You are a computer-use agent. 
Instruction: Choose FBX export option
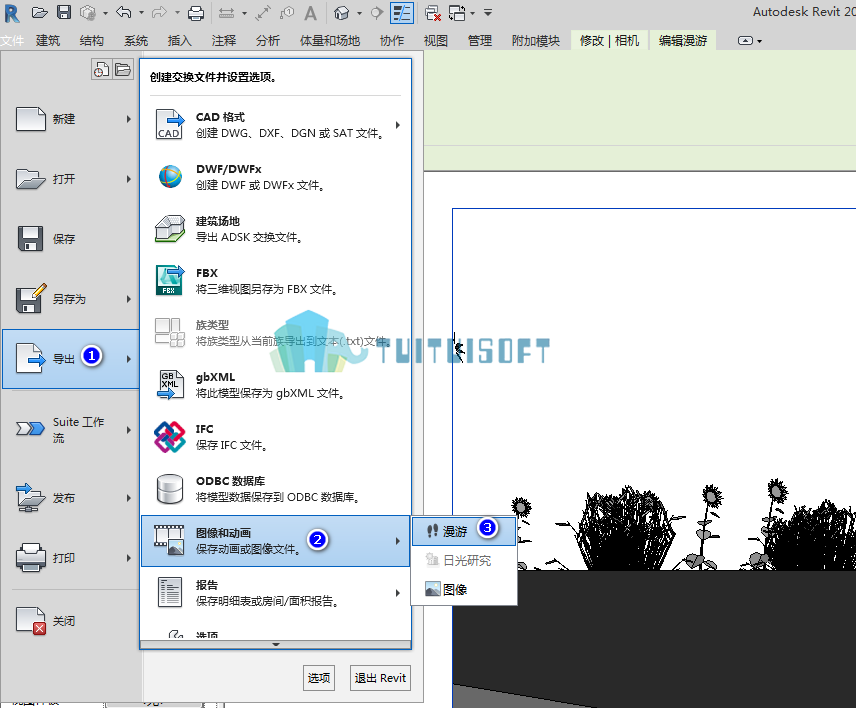(x=275, y=281)
